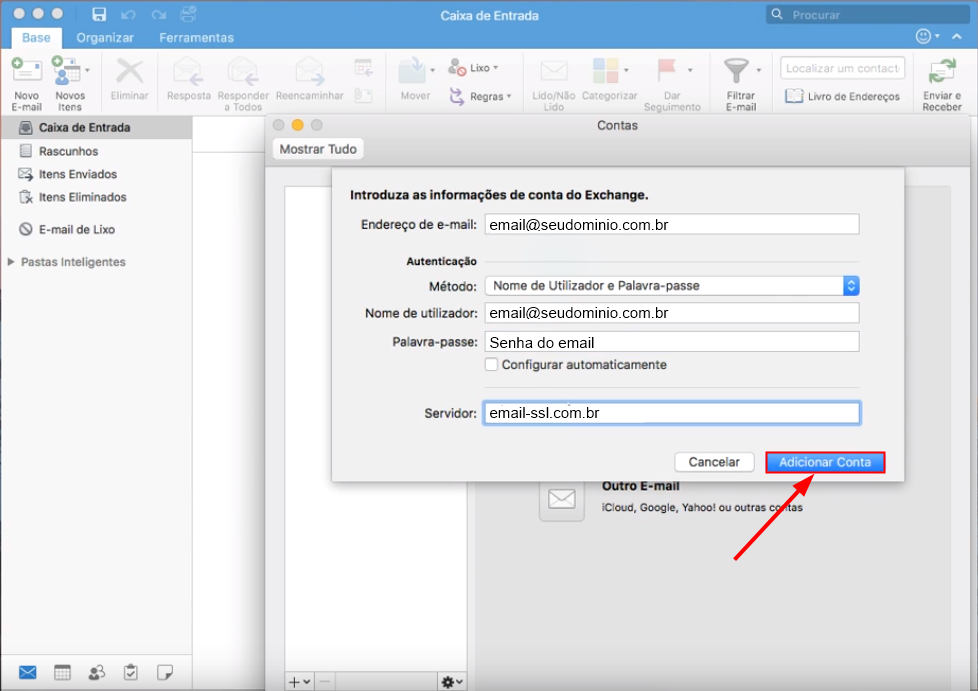This screenshot has height=691, width=978.
Task: Open the Categorizar dropdown arrow
Action: click(x=626, y=70)
